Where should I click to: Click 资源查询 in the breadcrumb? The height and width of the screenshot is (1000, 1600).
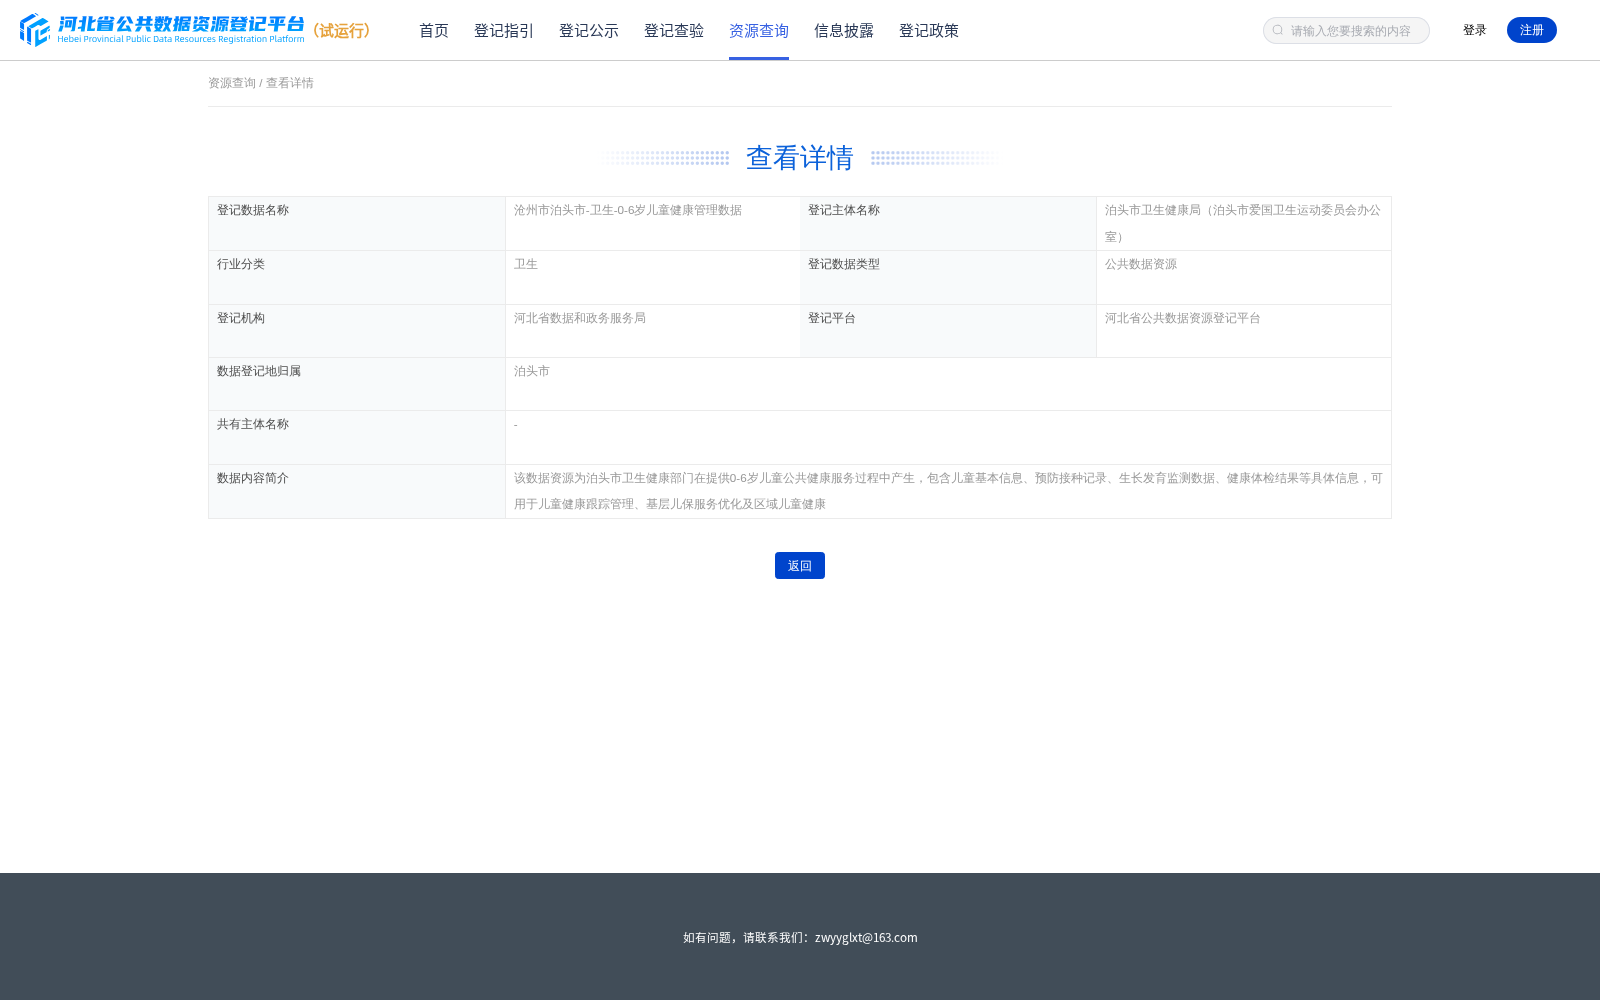click(232, 83)
